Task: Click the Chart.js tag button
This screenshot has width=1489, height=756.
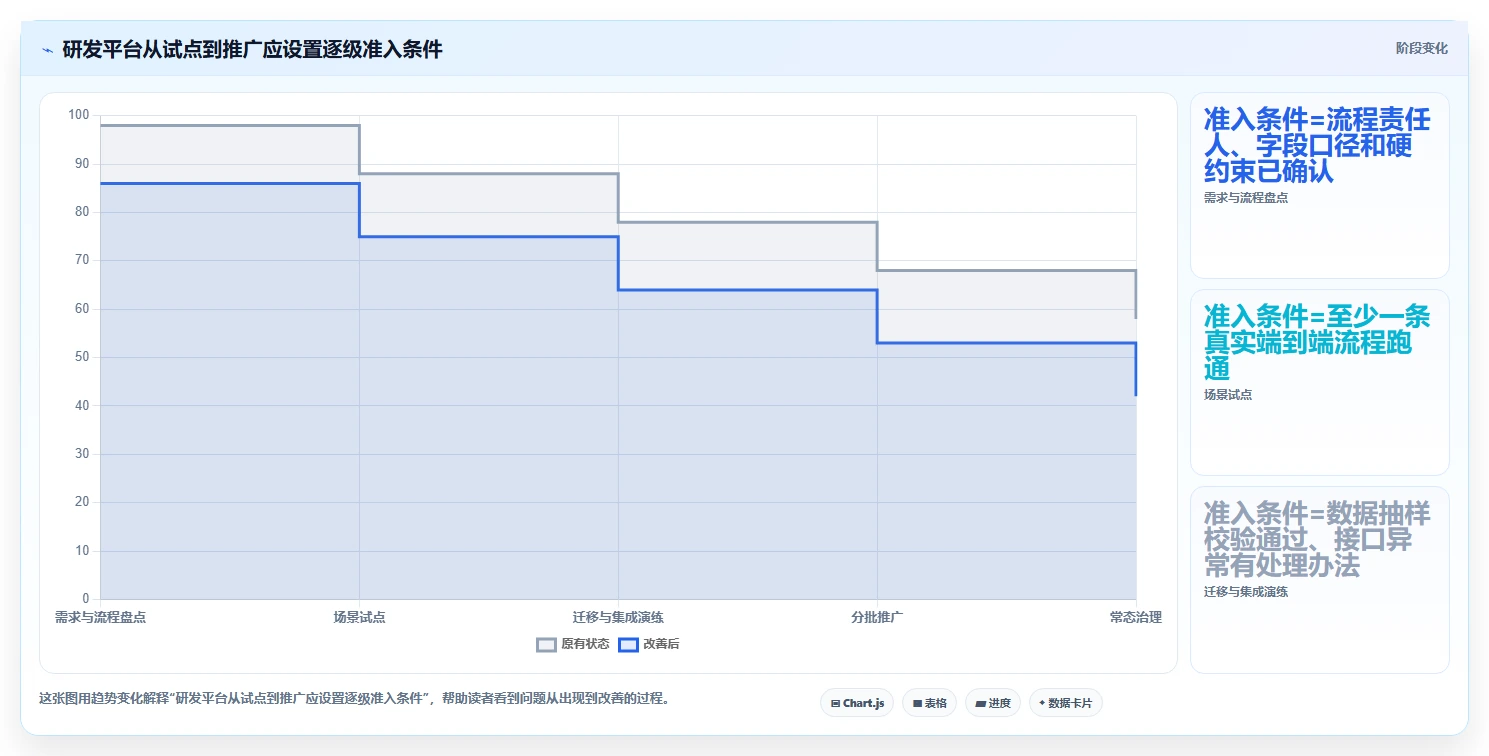Action: click(x=857, y=703)
